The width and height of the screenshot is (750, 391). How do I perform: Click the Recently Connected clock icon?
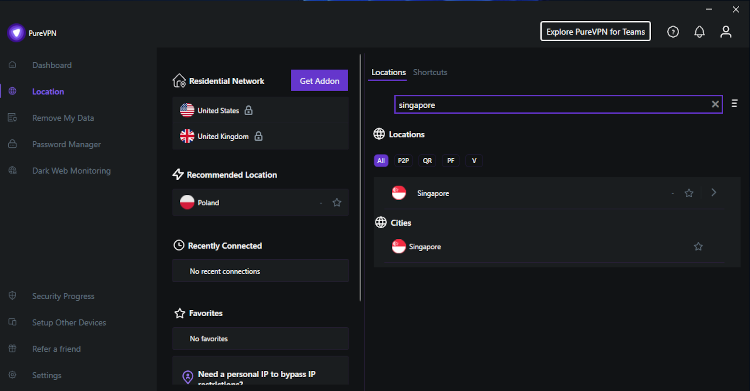pos(178,245)
